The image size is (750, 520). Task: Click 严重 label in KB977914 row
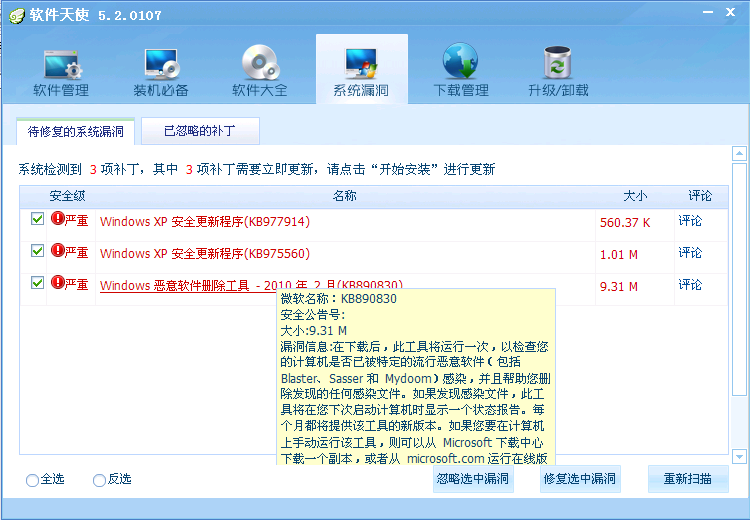77,221
